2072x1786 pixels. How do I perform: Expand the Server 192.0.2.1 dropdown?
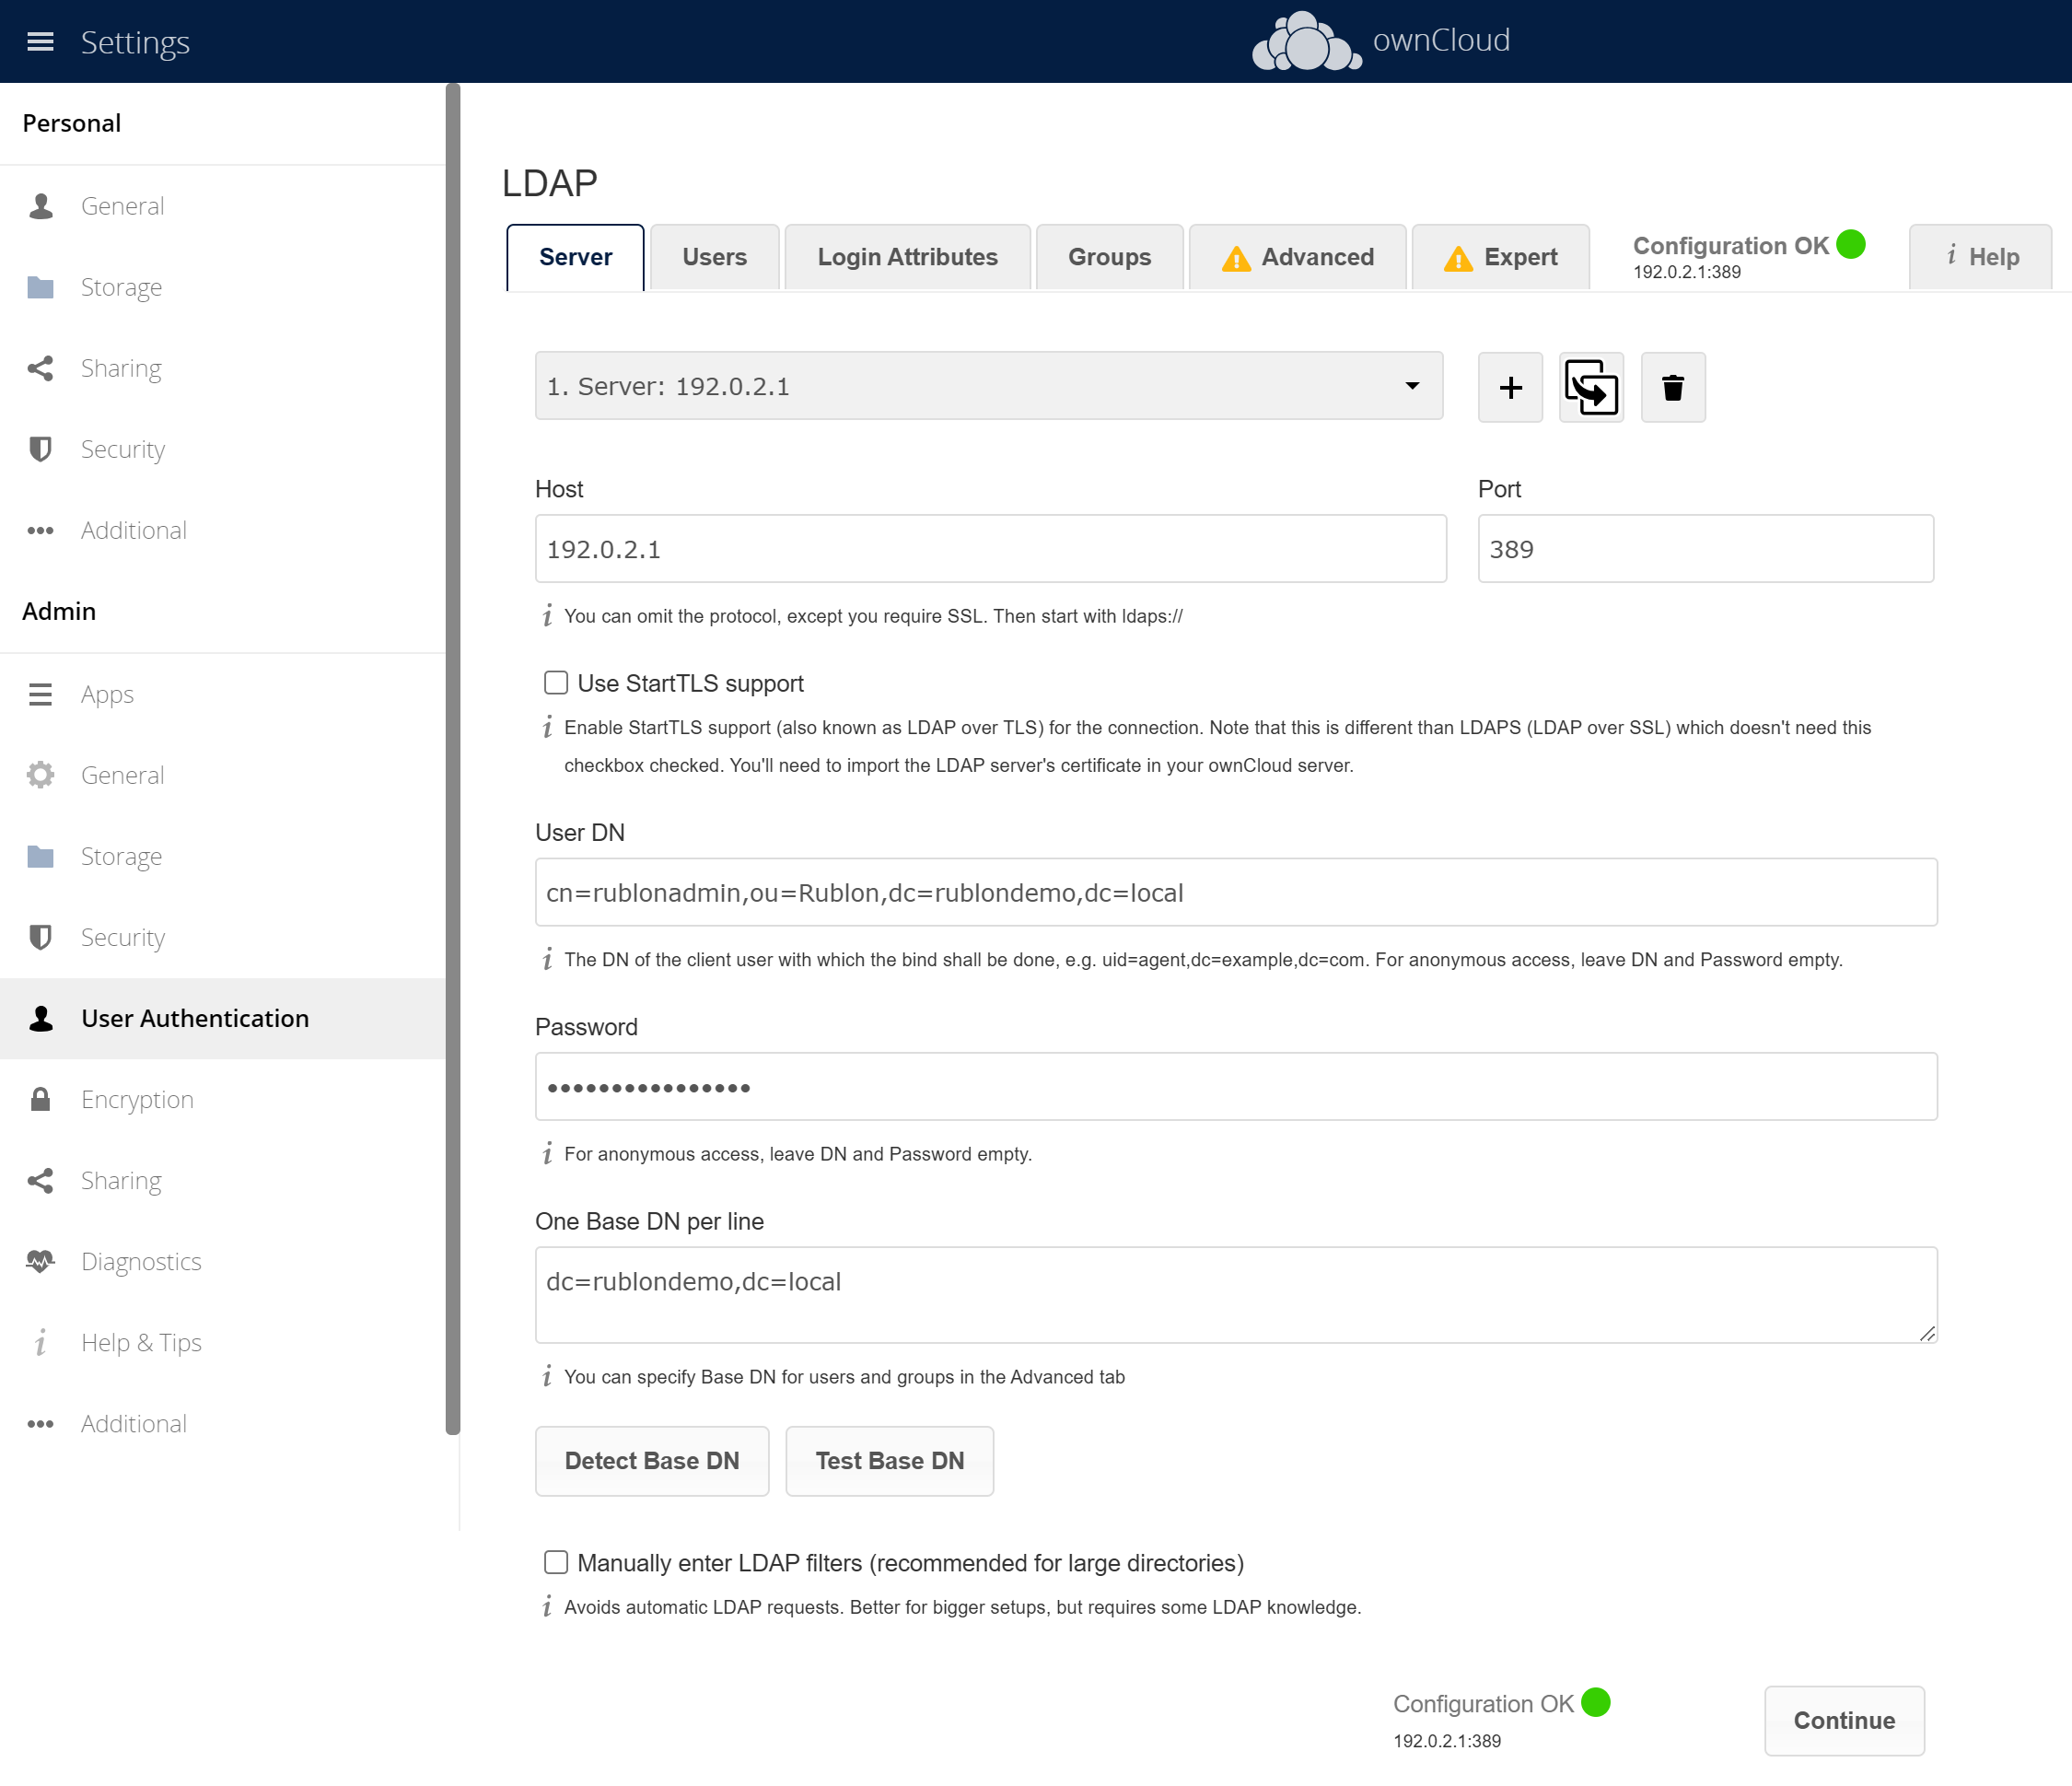pos(988,386)
